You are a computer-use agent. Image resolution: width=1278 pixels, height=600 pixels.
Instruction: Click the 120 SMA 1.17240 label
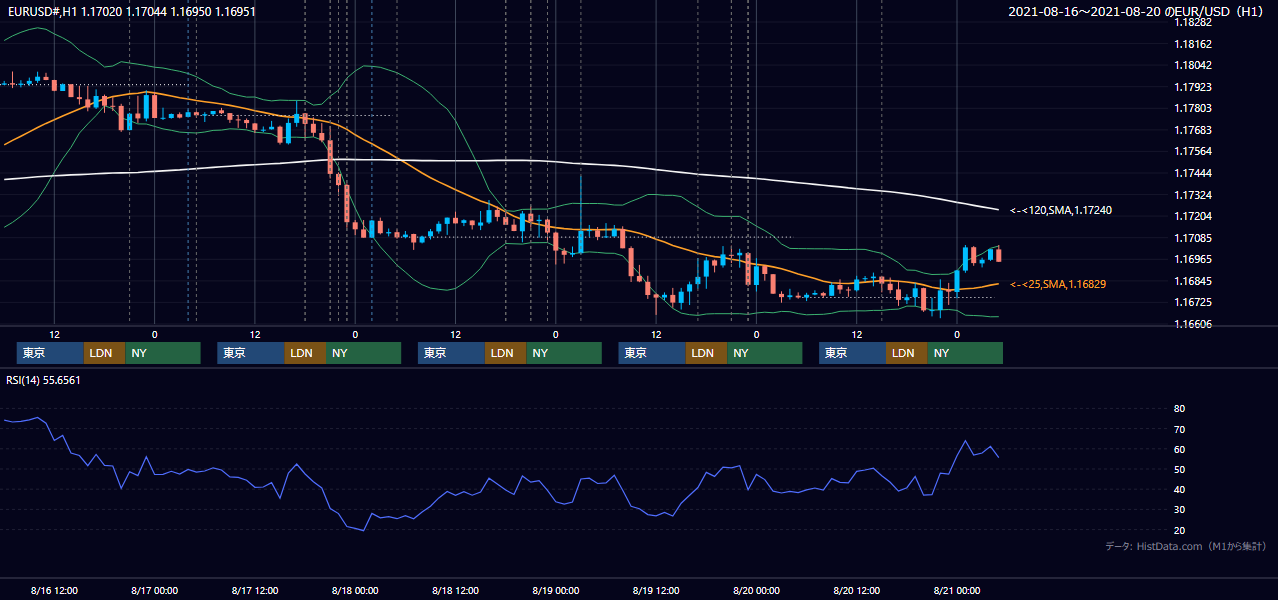pyautogui.click(x=1061, y=210)
